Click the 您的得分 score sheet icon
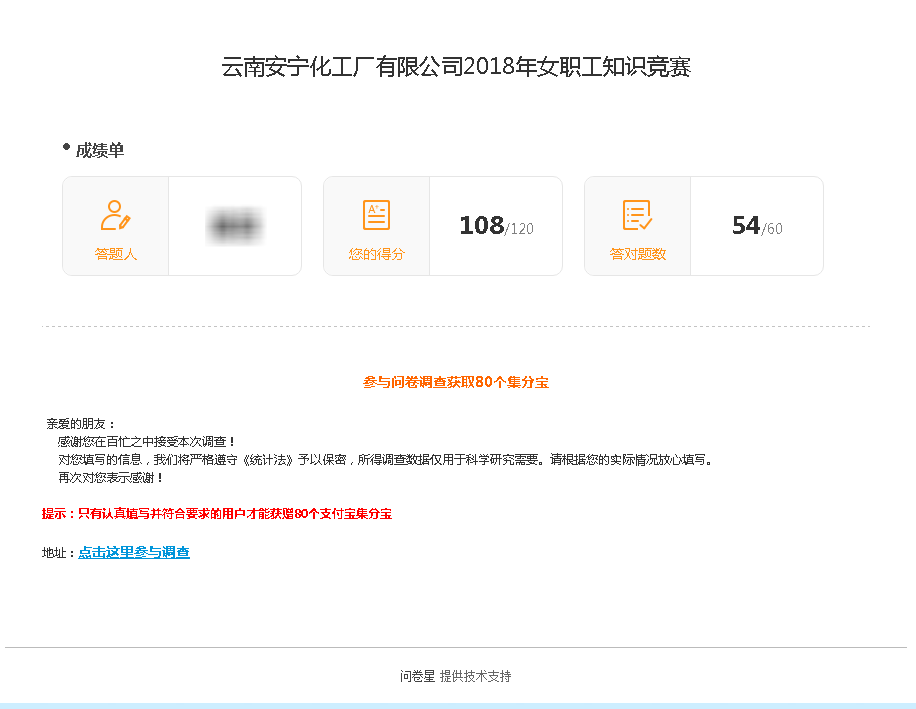 376,215
